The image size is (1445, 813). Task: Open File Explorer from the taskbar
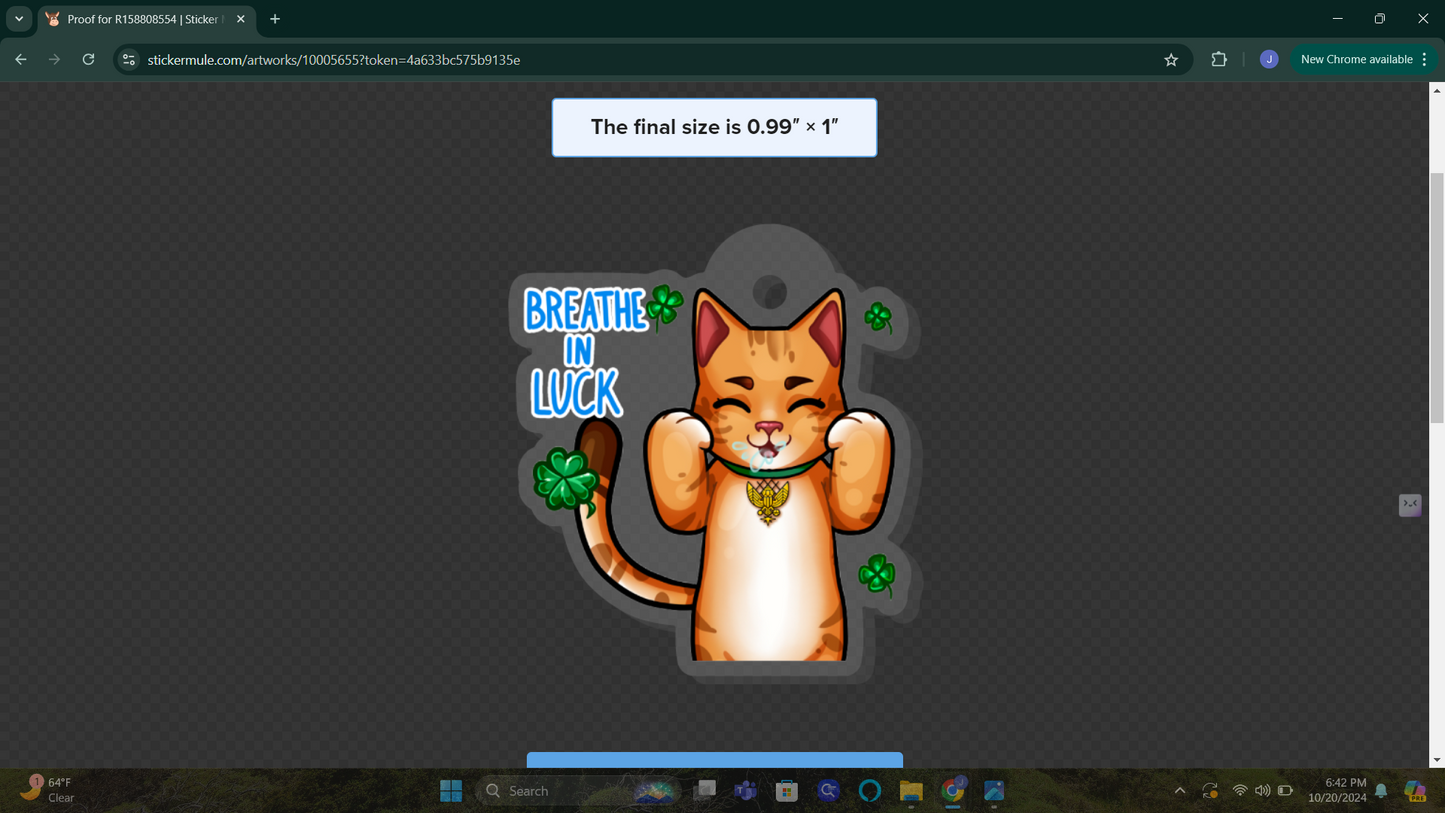pyautogui.click(x=910, y=791)
